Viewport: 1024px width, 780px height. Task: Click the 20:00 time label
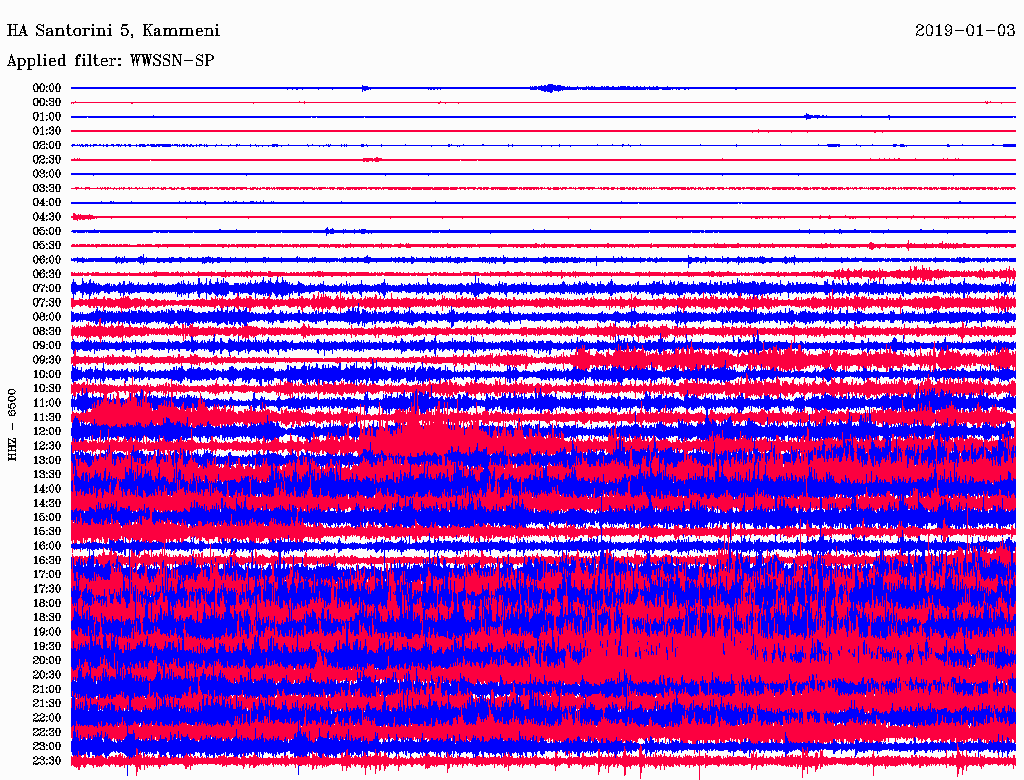click(47, 661)
